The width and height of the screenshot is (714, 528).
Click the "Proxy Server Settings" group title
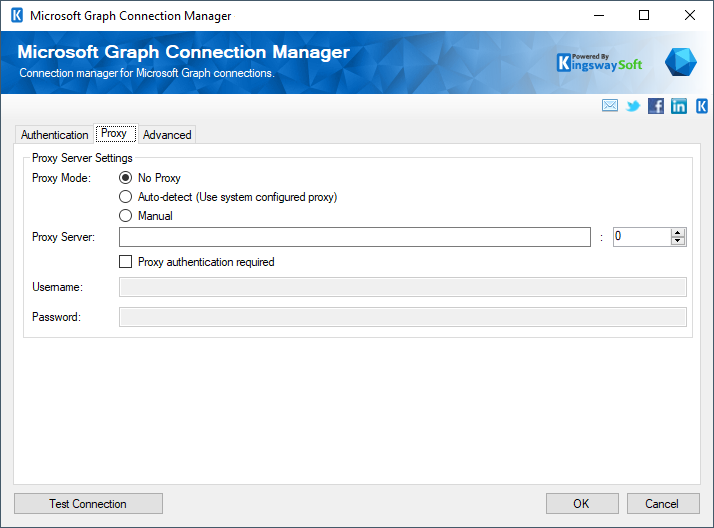click(82, 158)
